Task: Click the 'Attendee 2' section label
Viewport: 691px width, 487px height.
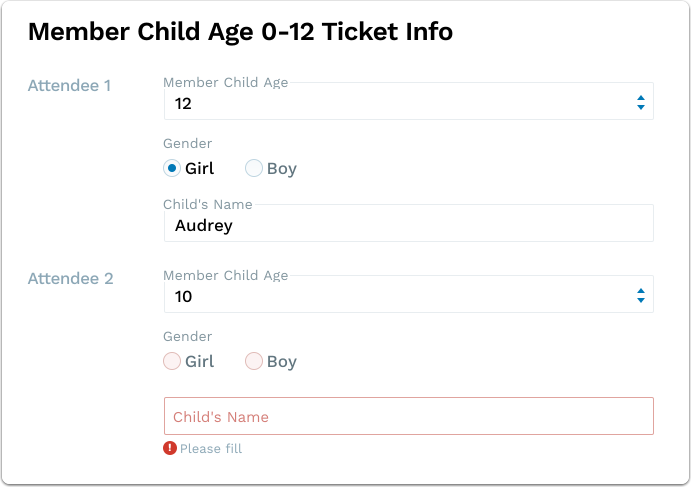Action: pyautogui.click(x=69, y=279)
